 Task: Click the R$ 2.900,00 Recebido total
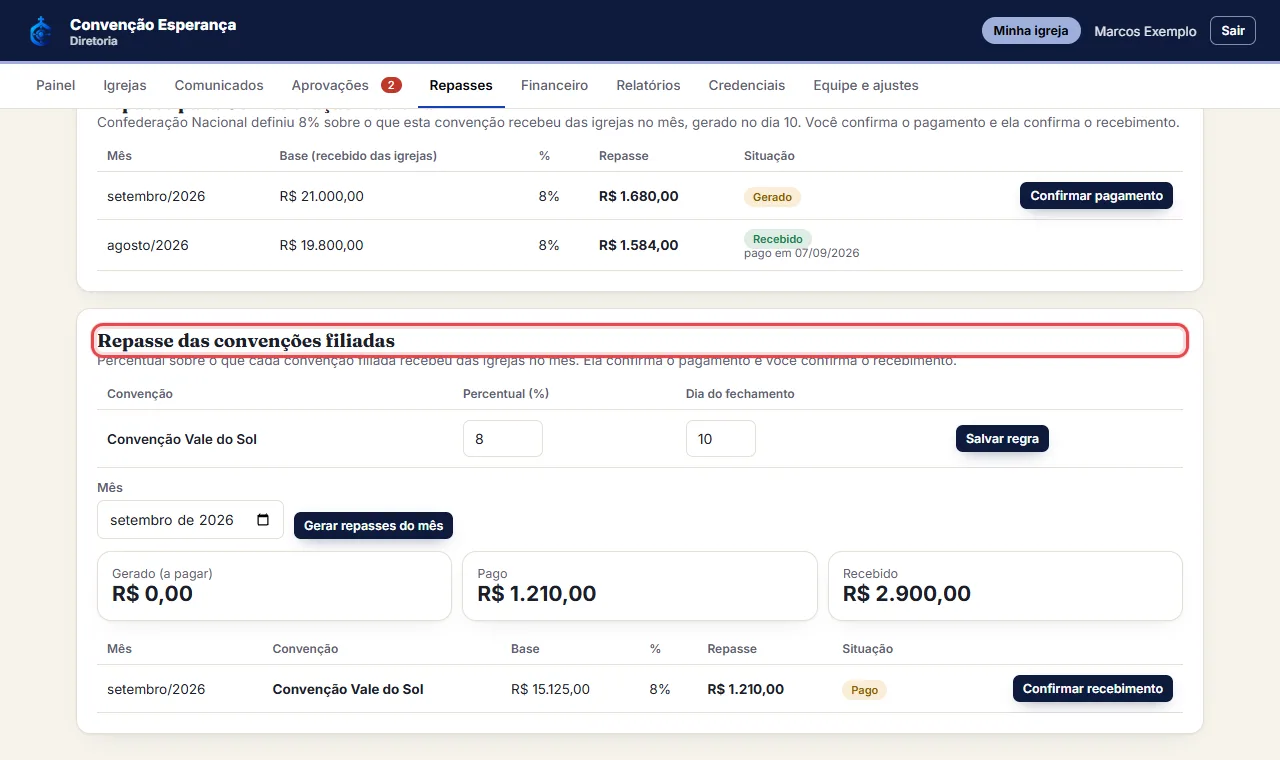pyautogui.click(x=907, y=594)
